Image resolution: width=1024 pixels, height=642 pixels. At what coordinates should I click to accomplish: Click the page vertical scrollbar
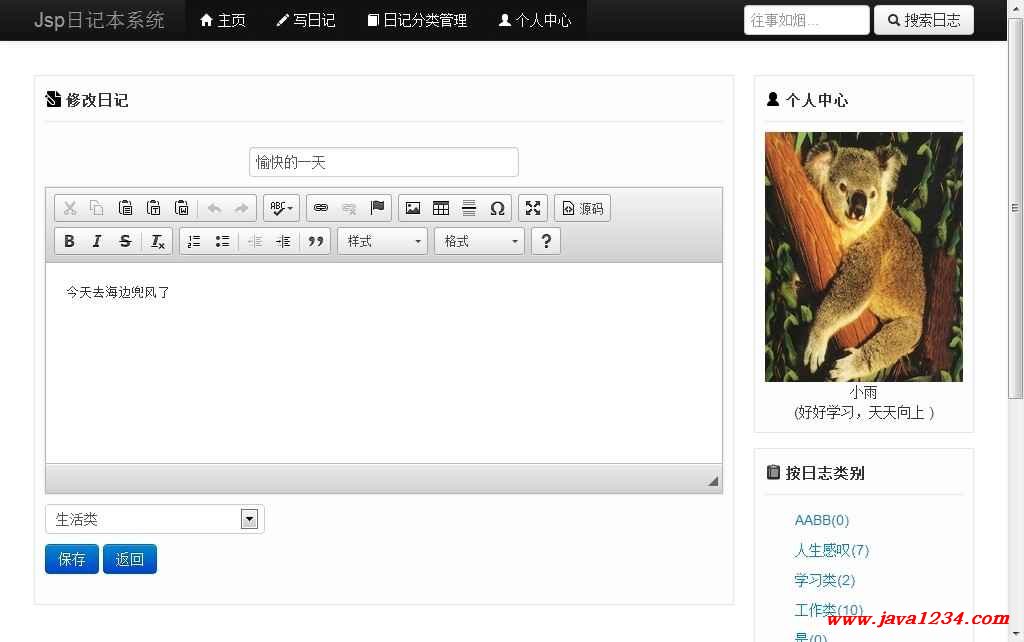[1016, 209]
